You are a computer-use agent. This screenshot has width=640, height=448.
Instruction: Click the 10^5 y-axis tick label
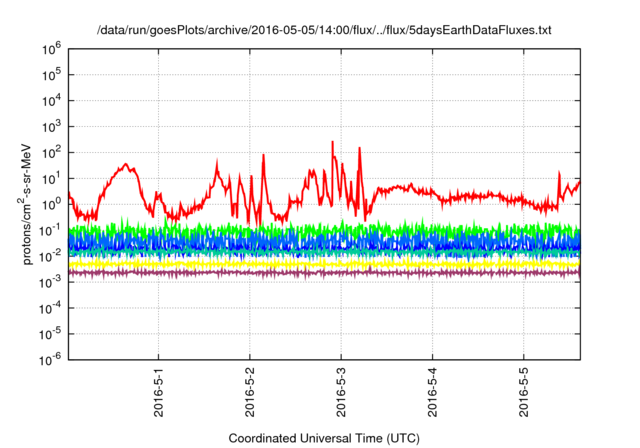[51, 74]
